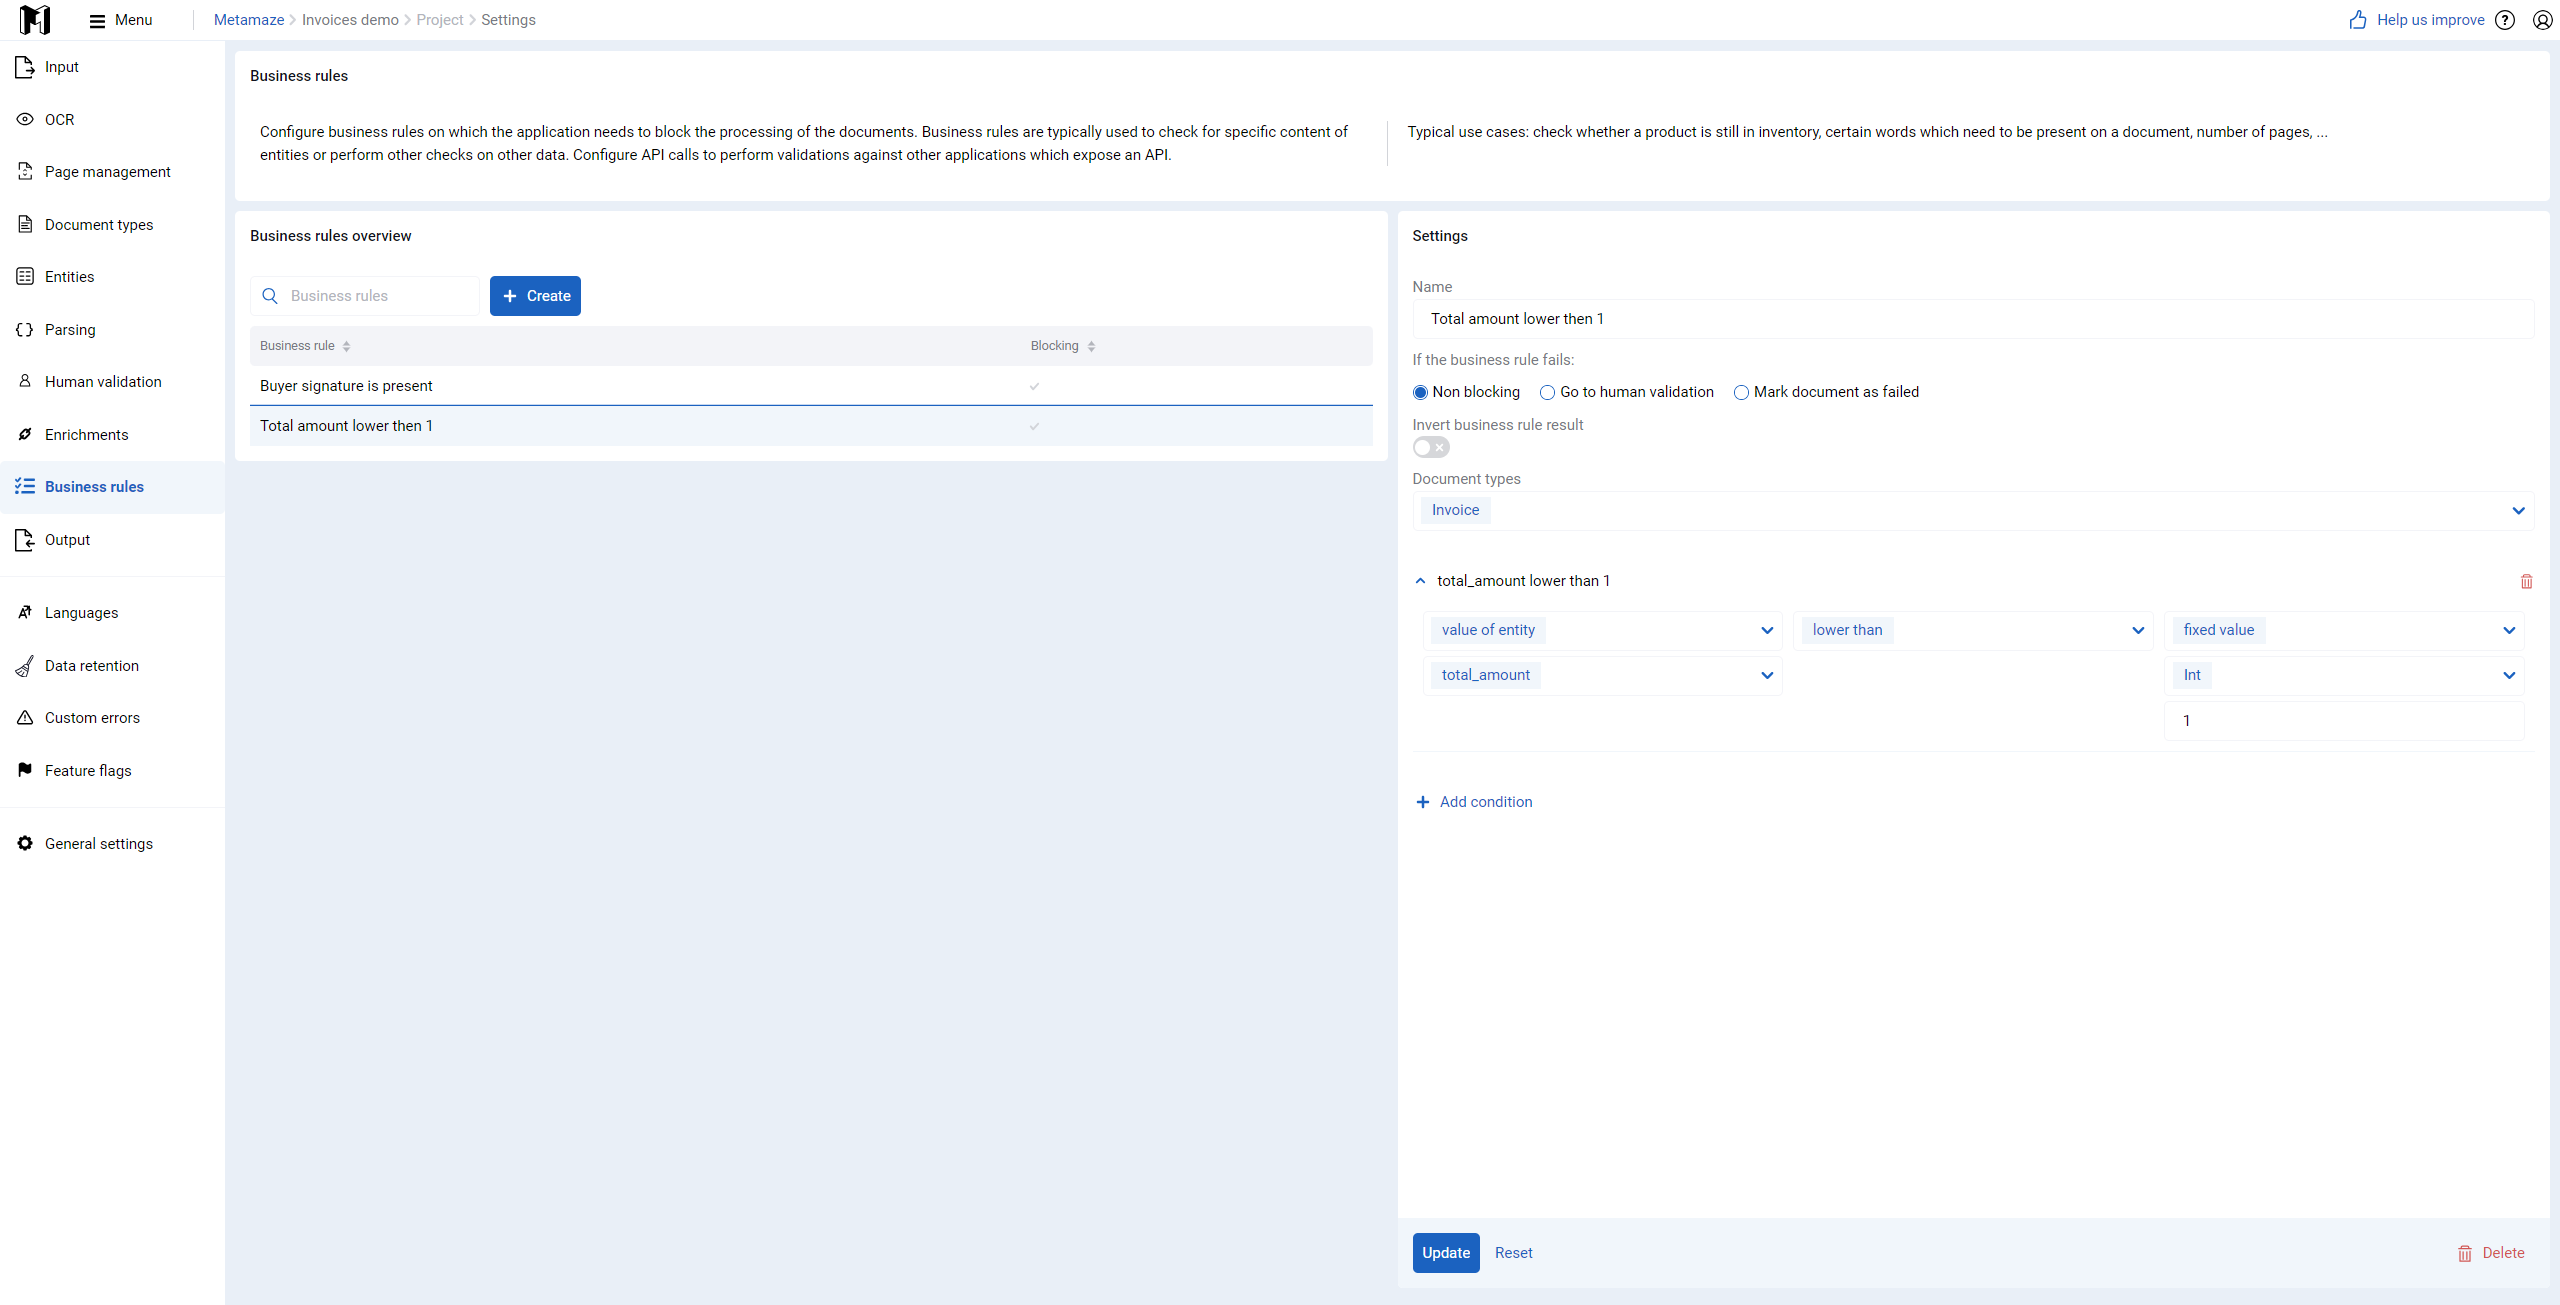This screenshot has height=1305, width=2560.
Task: Click the Metamaze logo icon
Action: coord(35,20)
